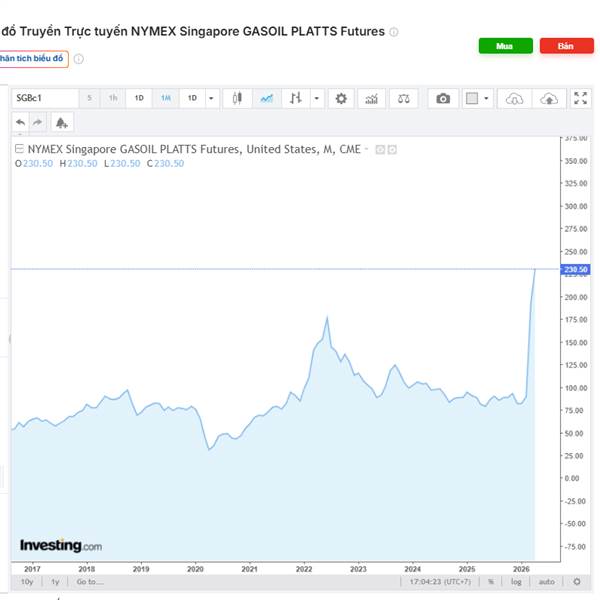Save chart layout to cloud

[549, 99]
